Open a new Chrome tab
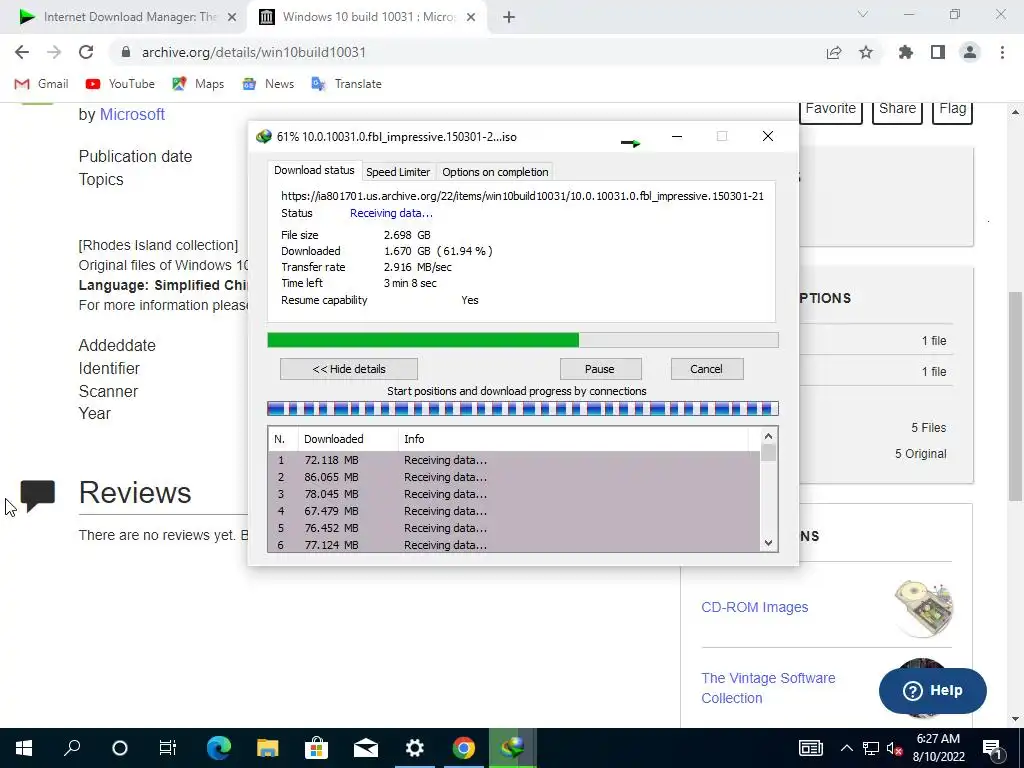This screenshot has width=1024, height=768. pyautogui.click(x=509, y=18)
